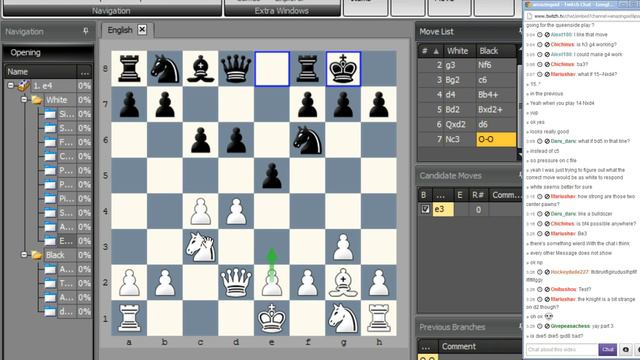Go to move 'Bg2' in the move list
The image size is (640, 360).
459,80
